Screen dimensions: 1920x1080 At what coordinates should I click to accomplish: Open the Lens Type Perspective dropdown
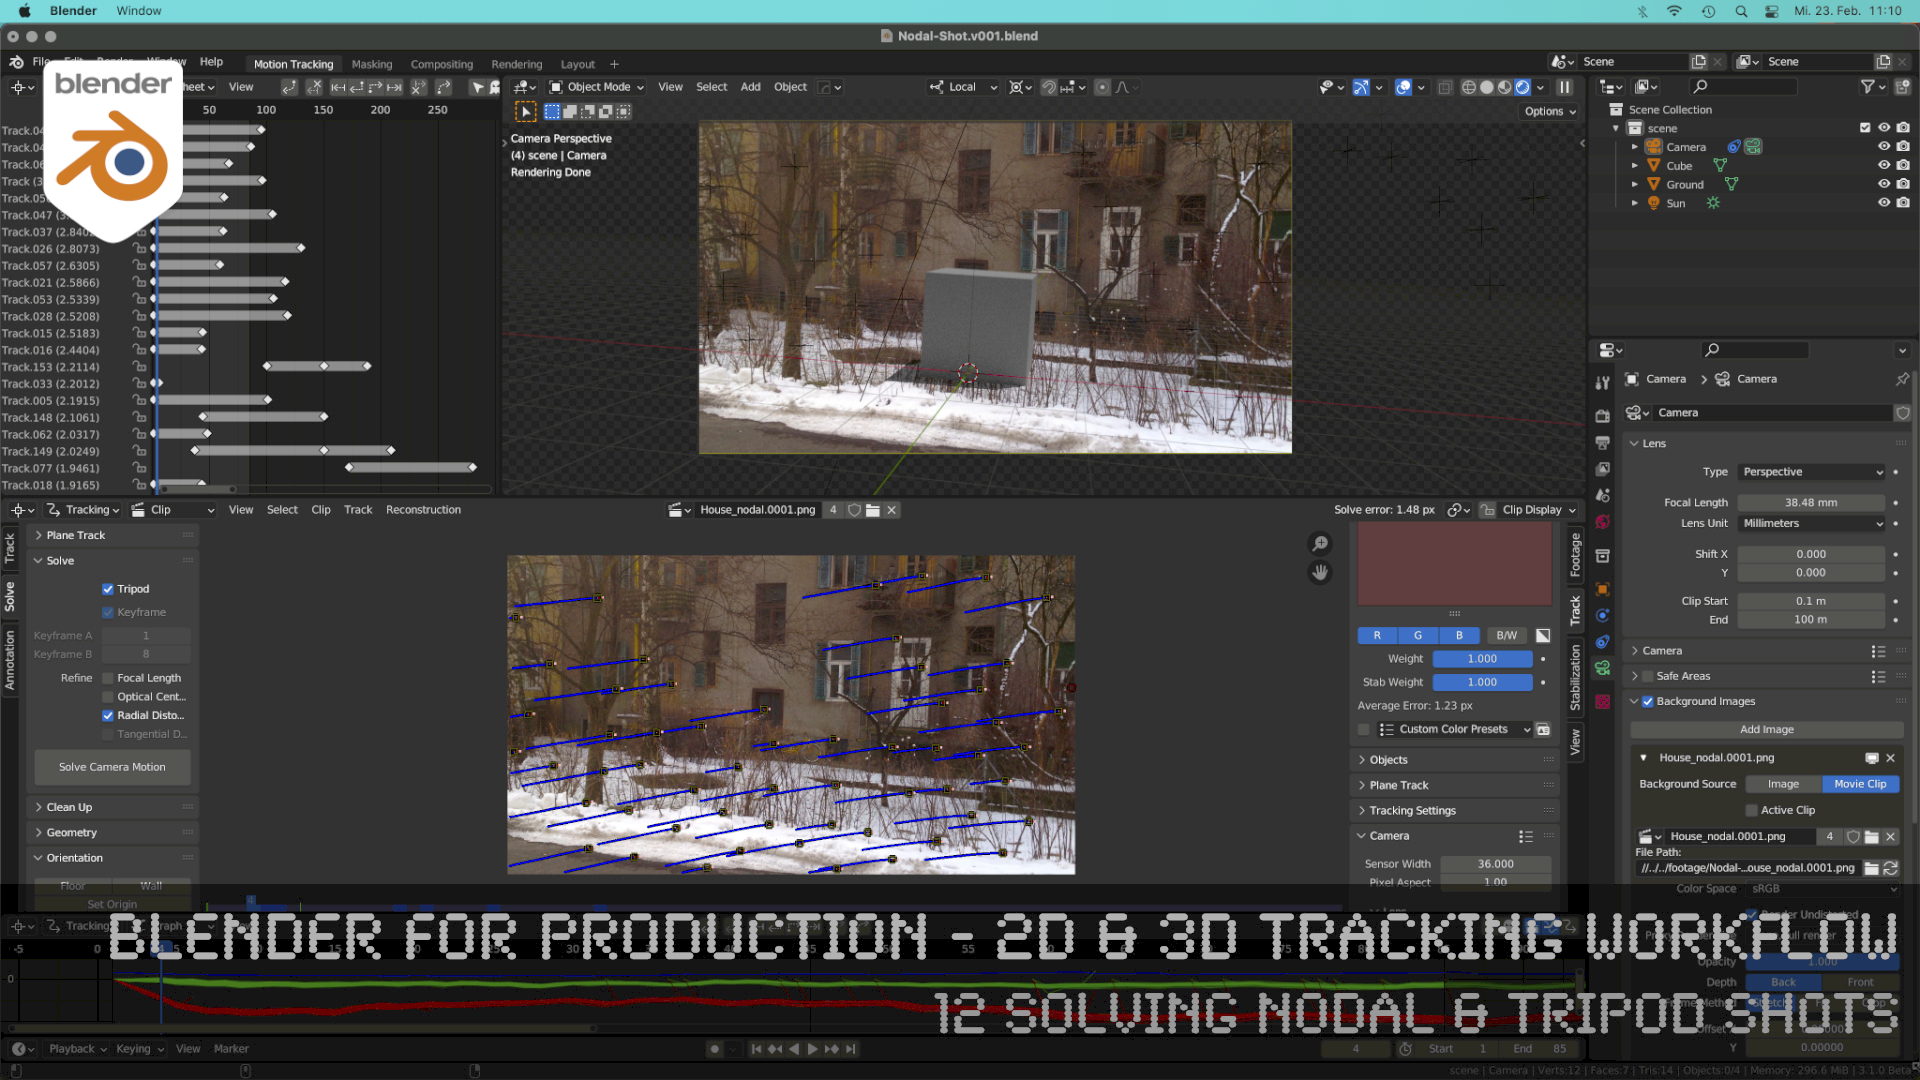[x=1811, y=471]
